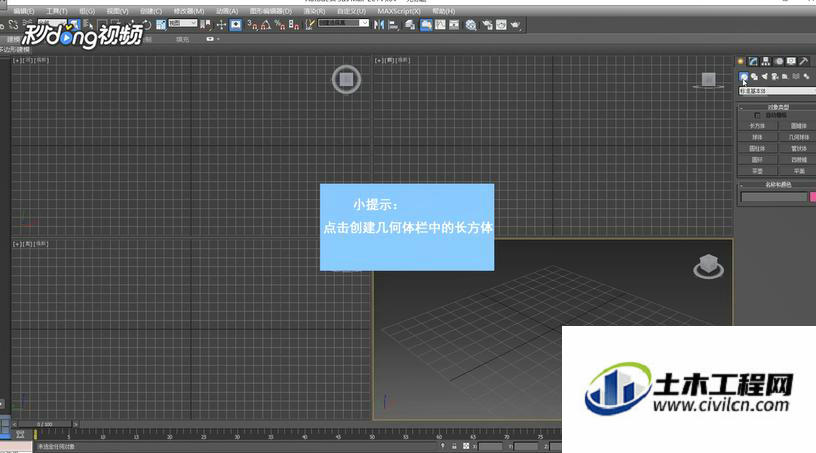Click the 长方体 box button
The width and height of the screenshot is (816, 453).
pos(757,126)
